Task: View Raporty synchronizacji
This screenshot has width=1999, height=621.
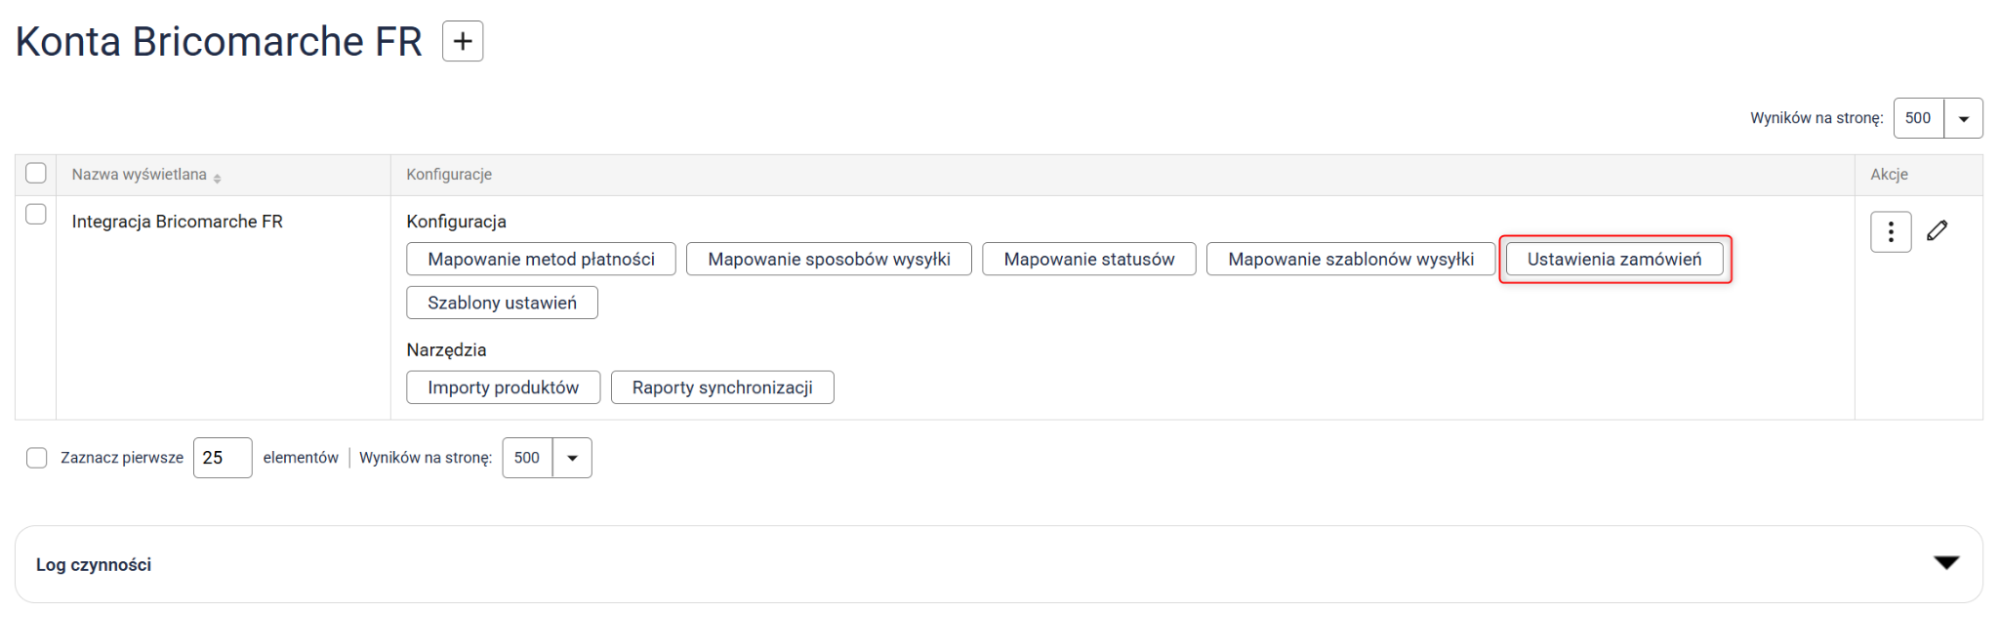Action: (x=721, y=387)
